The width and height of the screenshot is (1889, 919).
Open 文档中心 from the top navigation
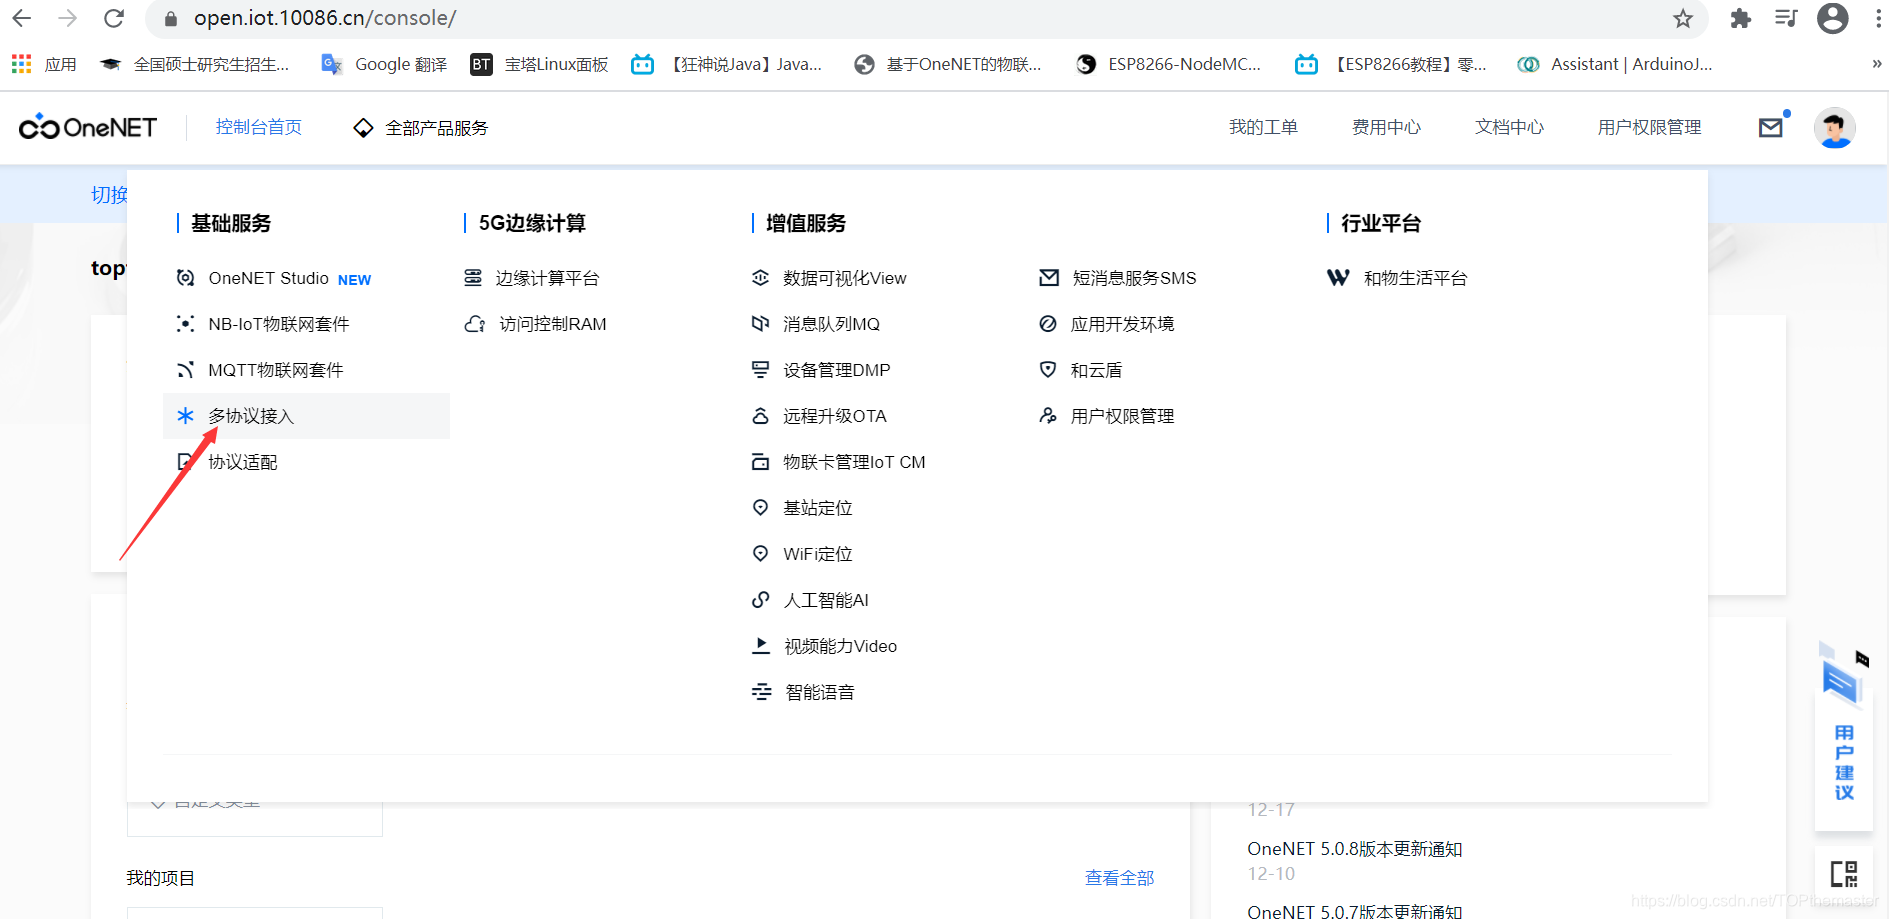pyautogui.click(x=1508, y=126)
